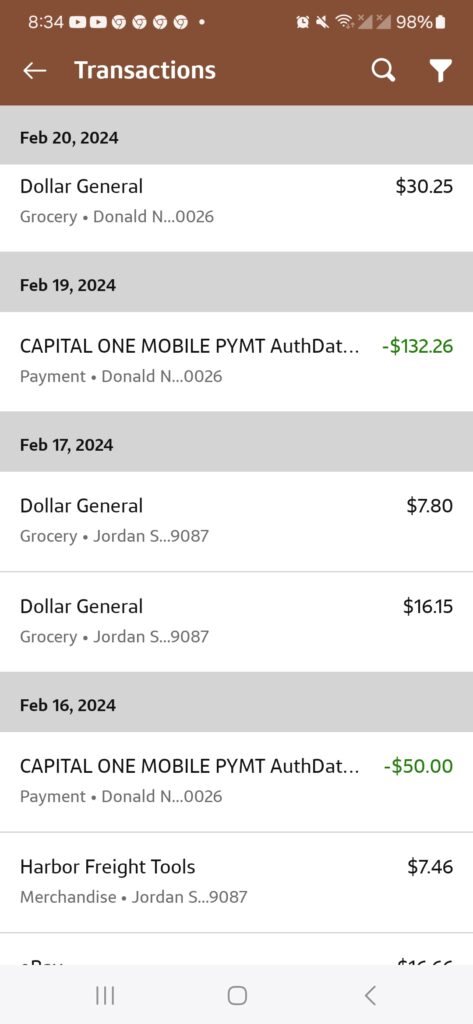This screenshot has height=1024, width=473.
Task: Tap the Android recent apps button
Action: 105,995
